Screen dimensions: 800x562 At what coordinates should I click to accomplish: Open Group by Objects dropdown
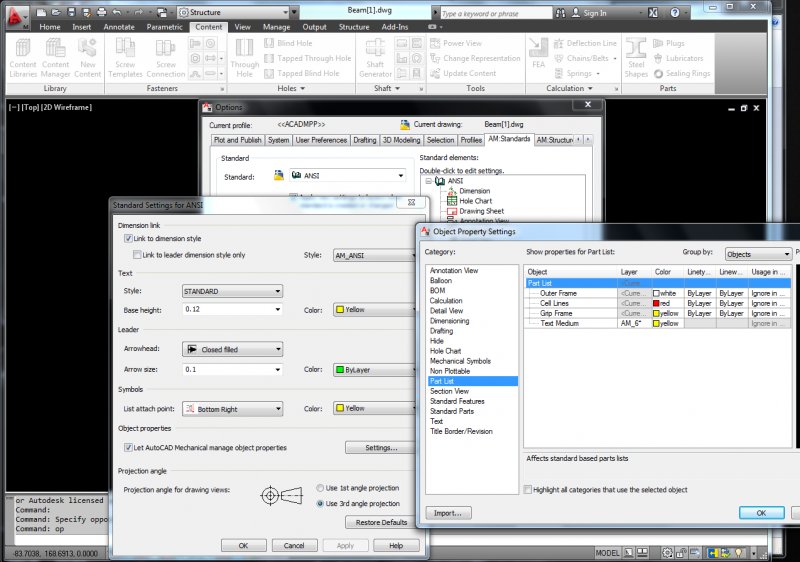758,254
